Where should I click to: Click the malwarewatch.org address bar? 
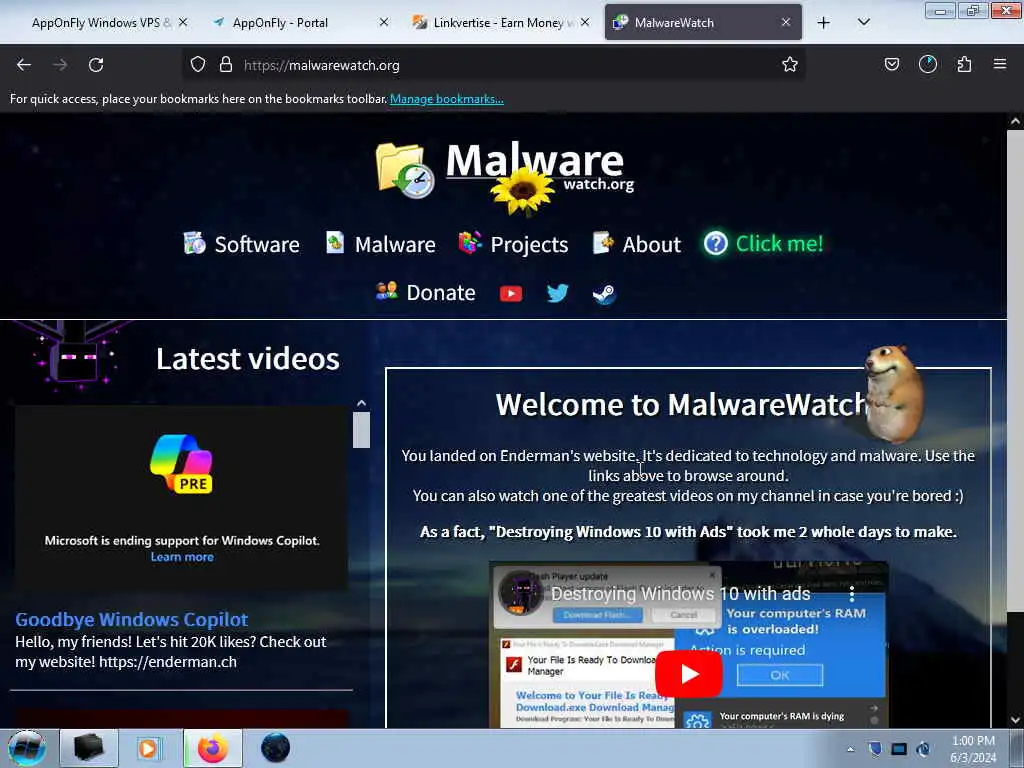click(x=493, y=65)
